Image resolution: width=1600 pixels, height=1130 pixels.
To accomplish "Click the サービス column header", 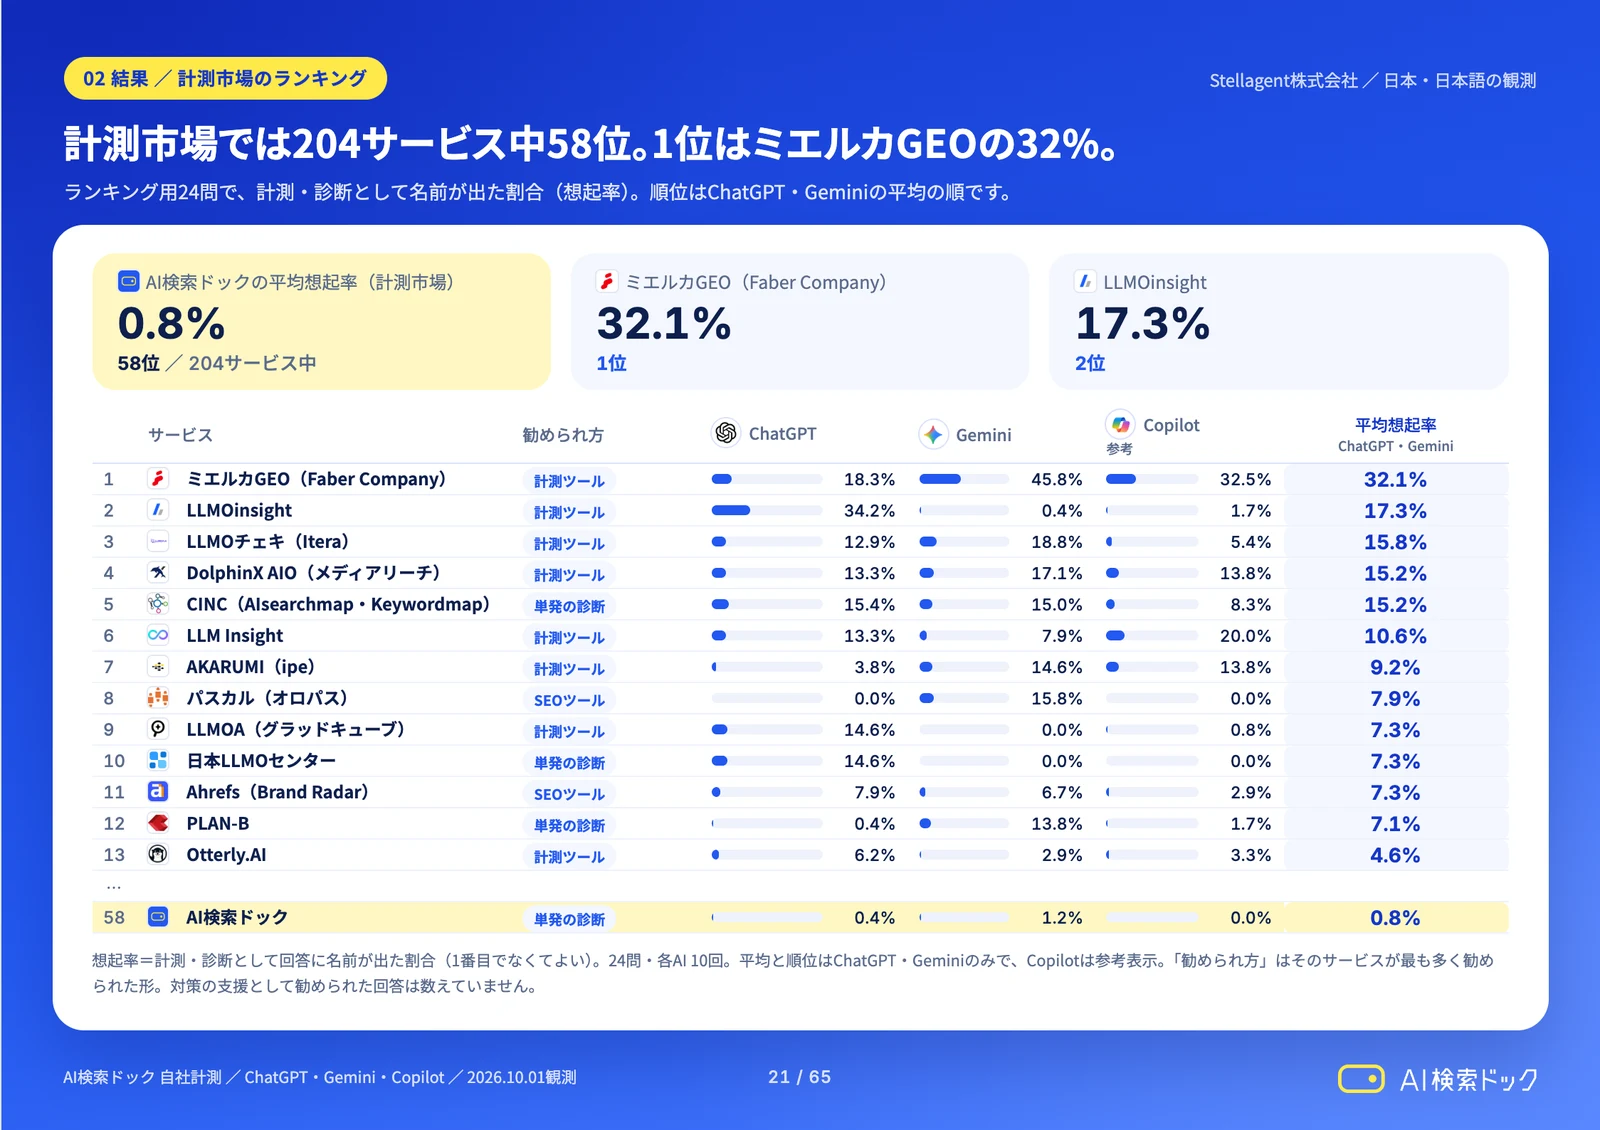I will coord(180,434).
